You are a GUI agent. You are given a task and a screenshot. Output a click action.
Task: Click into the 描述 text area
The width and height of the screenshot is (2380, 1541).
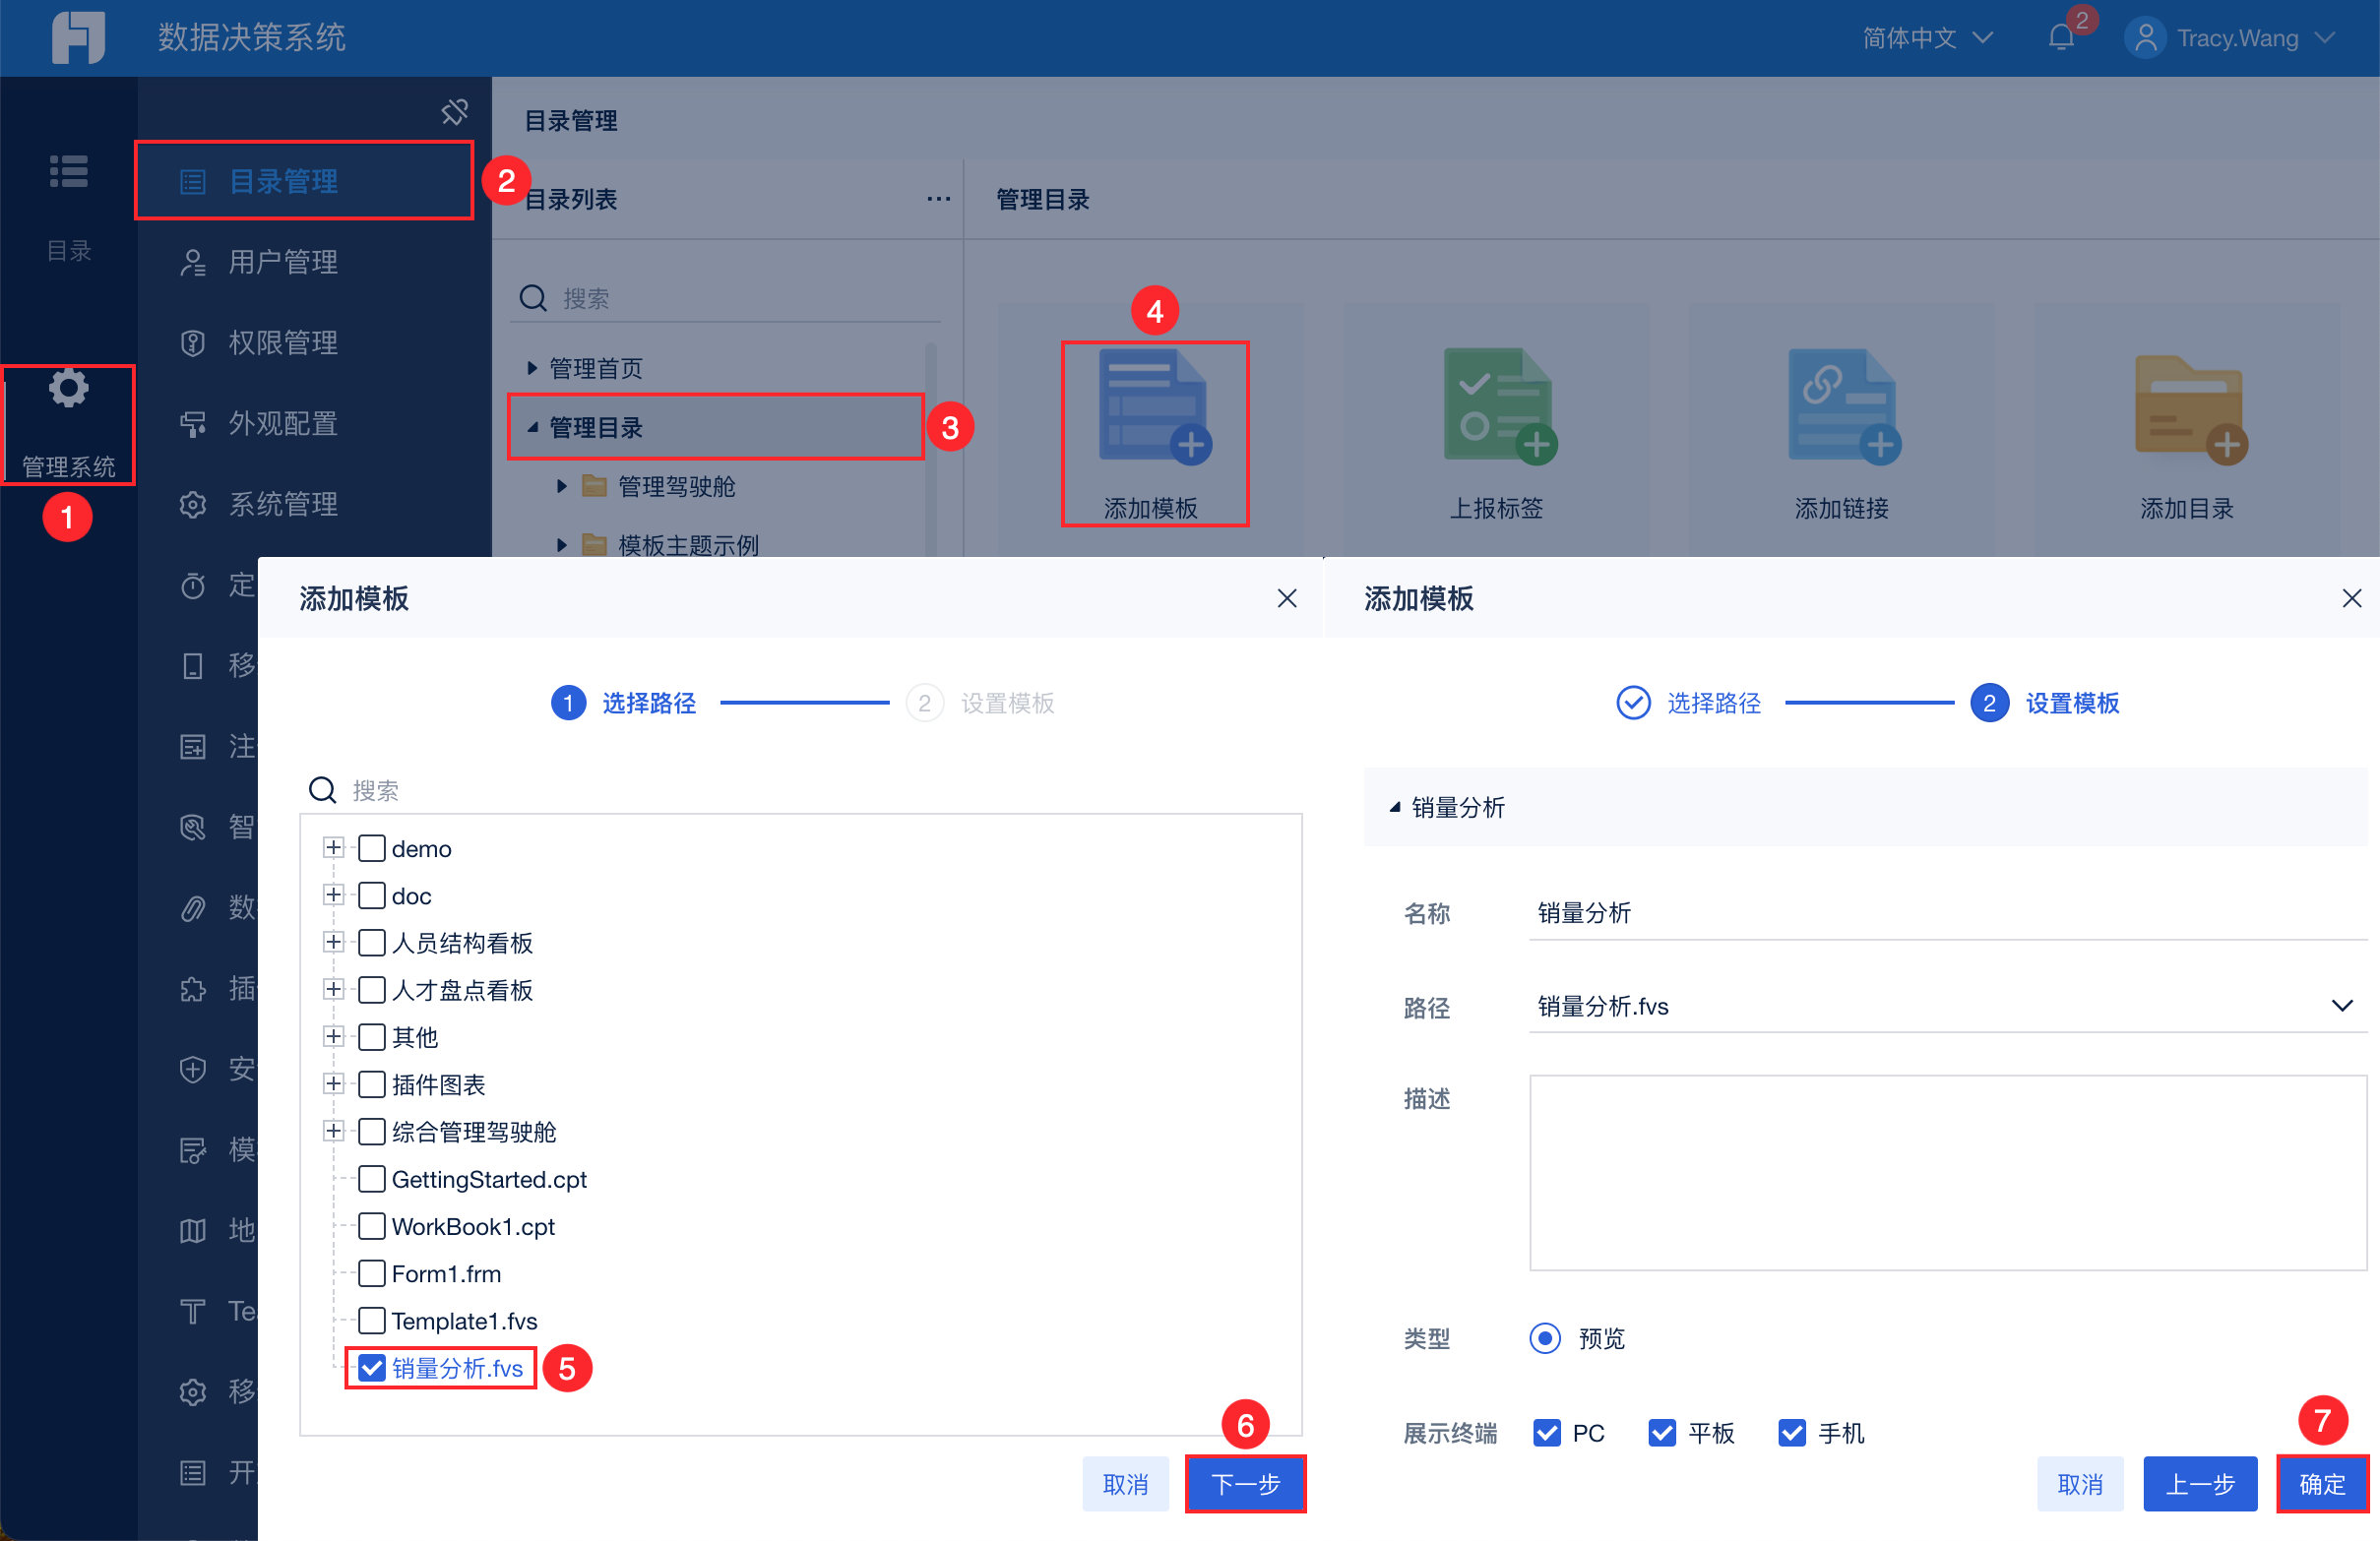point(1947,1173)
